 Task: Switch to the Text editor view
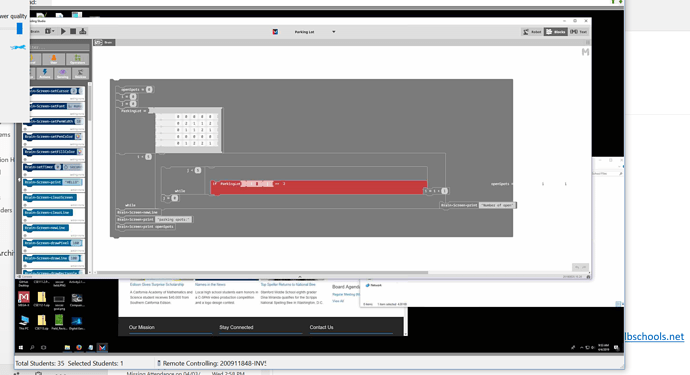tap(579, 32)
